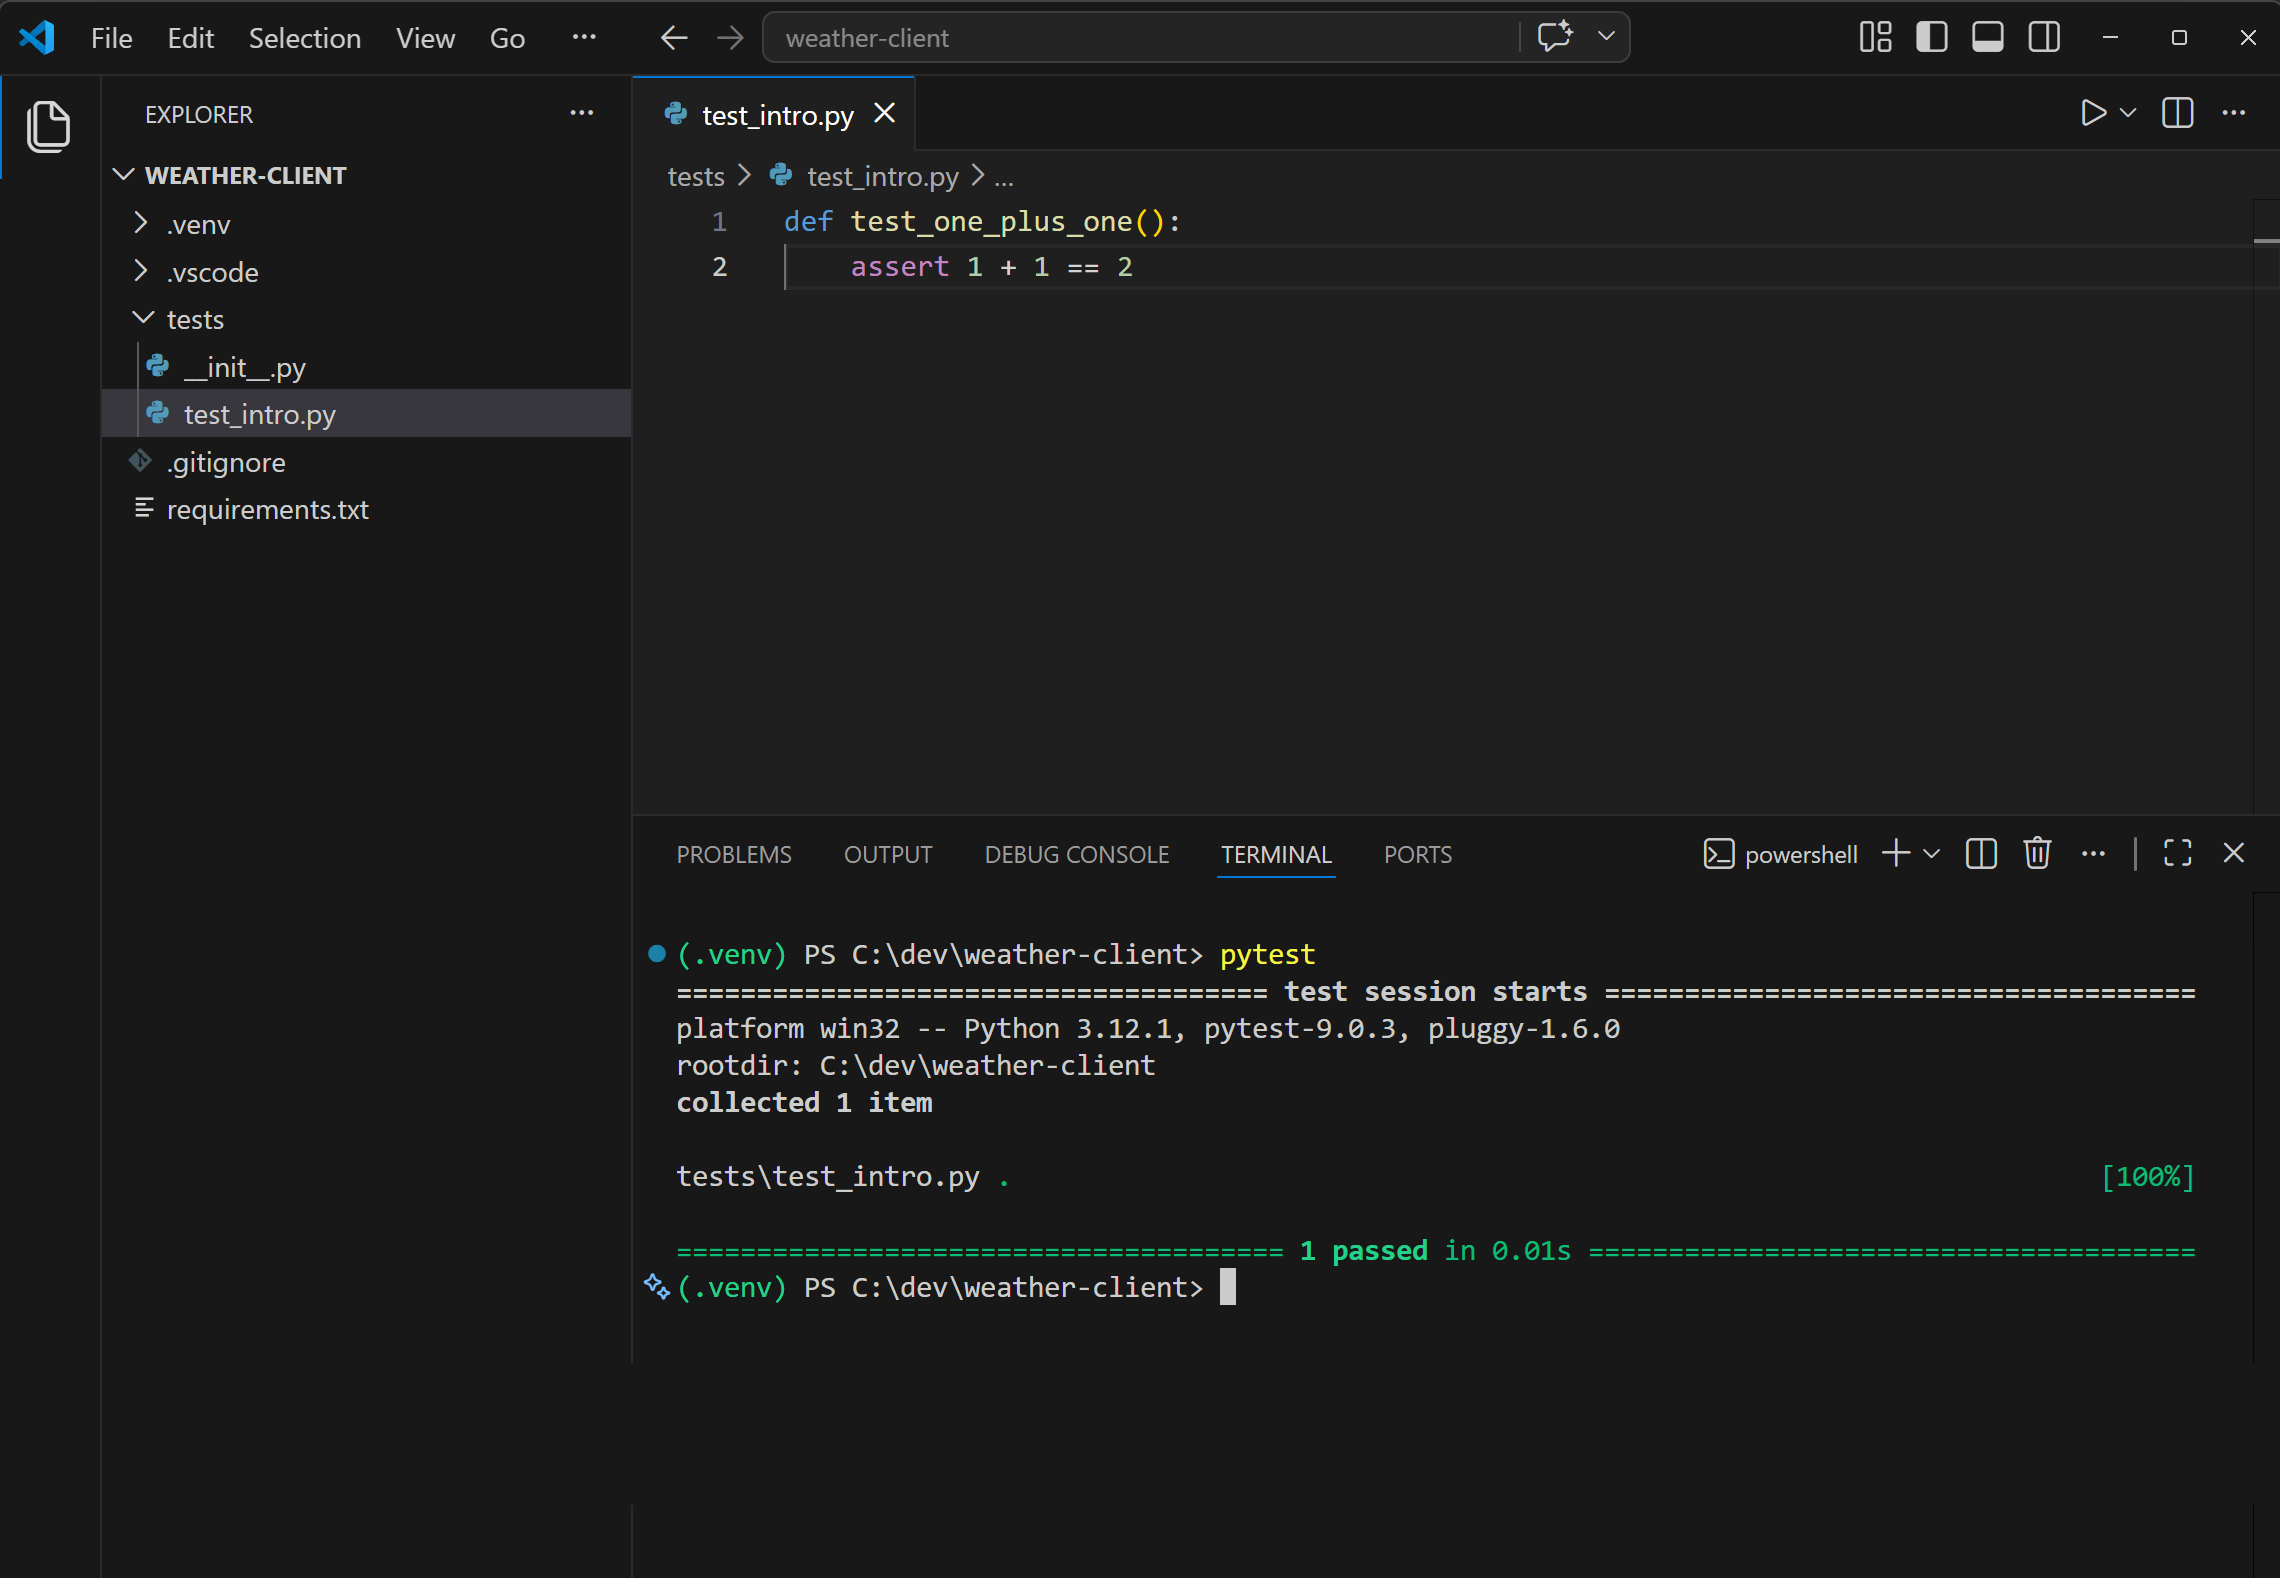Click the git icon beside .gitignore

coord(140,461)
